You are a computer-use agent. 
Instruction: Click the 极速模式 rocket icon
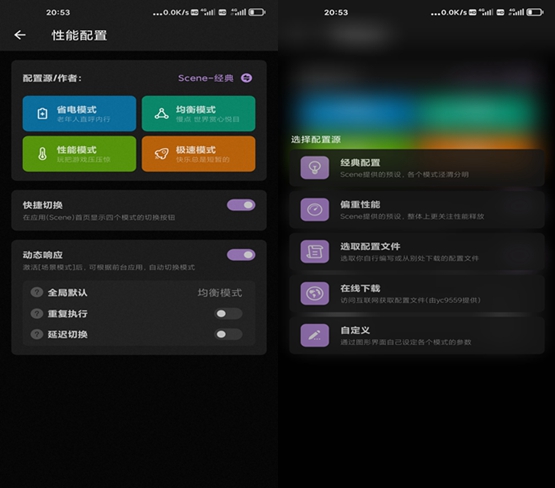(x=162, y=154)
